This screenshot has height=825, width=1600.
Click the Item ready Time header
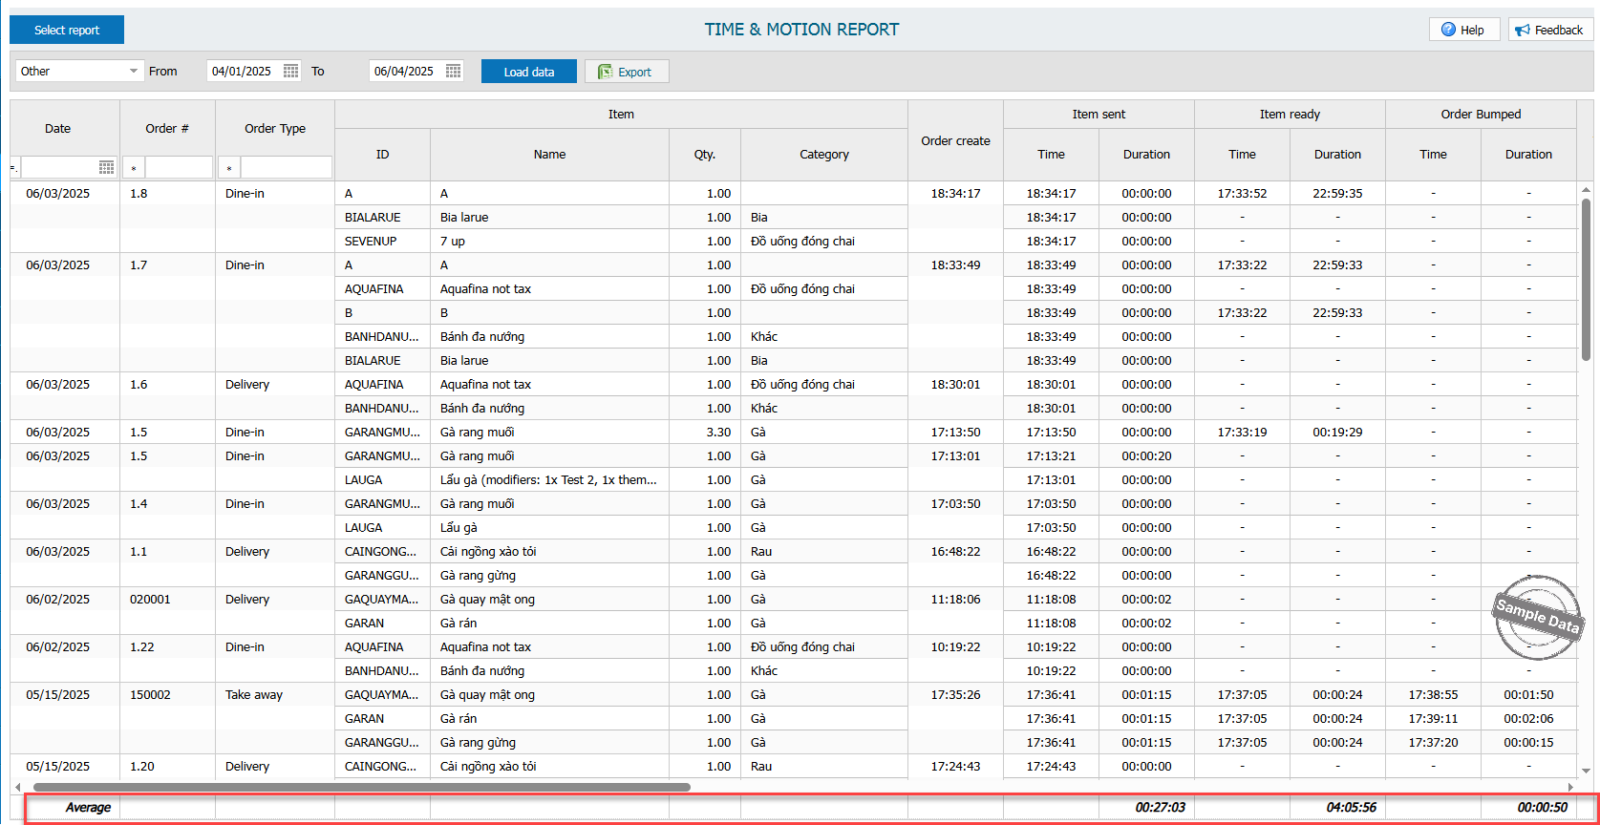point(1242,154)
